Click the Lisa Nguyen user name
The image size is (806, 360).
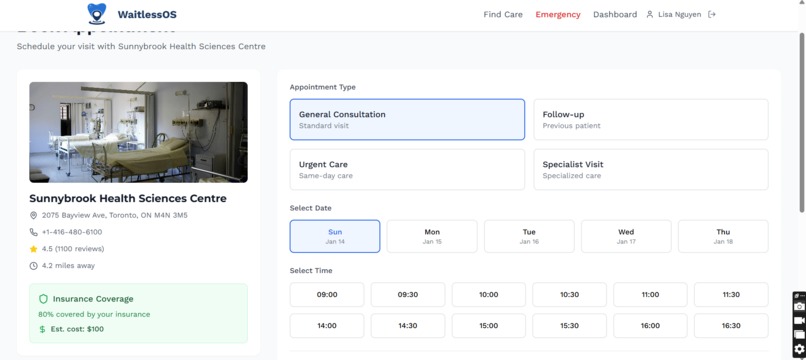pyautogui.click(x=680, y=14)
